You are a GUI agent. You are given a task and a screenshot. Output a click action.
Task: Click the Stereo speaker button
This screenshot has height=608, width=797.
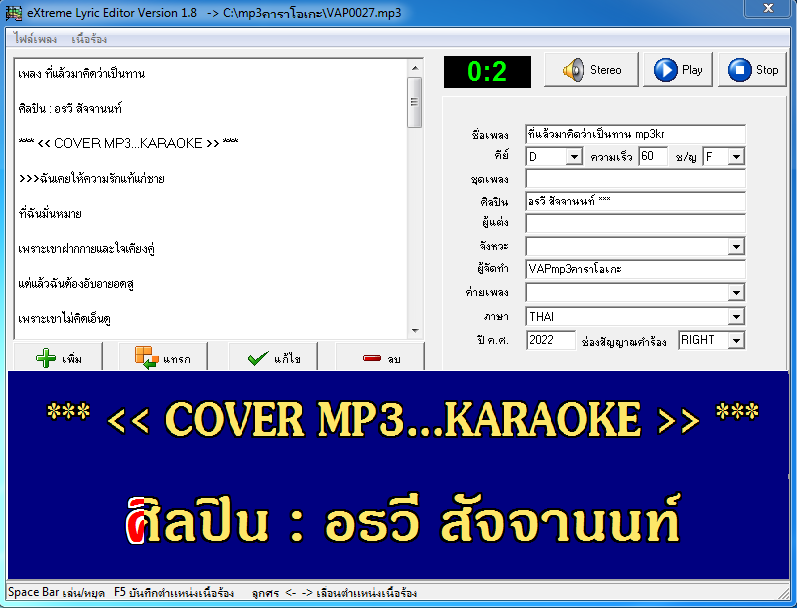591,70
